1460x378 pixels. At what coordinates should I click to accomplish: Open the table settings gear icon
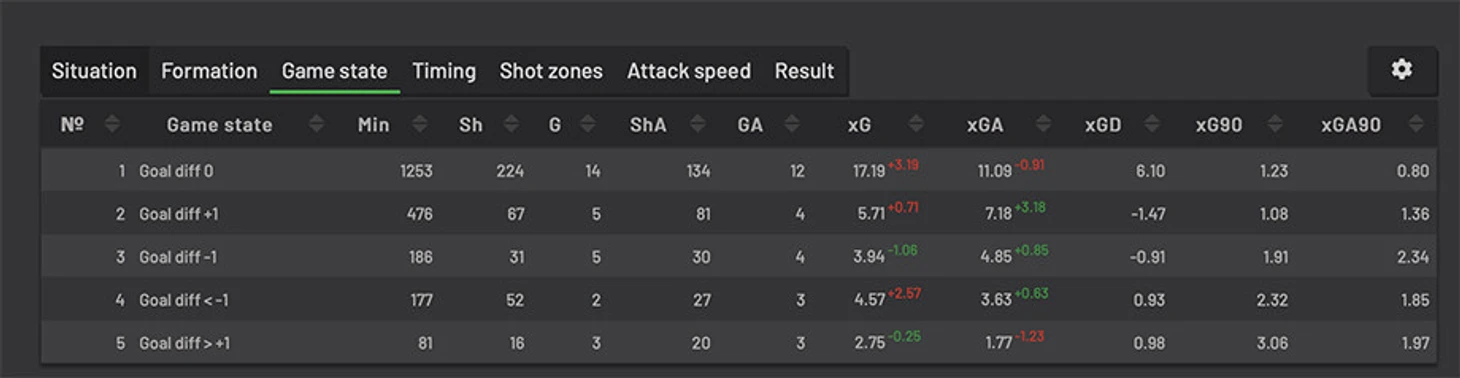pos(1402,70)
